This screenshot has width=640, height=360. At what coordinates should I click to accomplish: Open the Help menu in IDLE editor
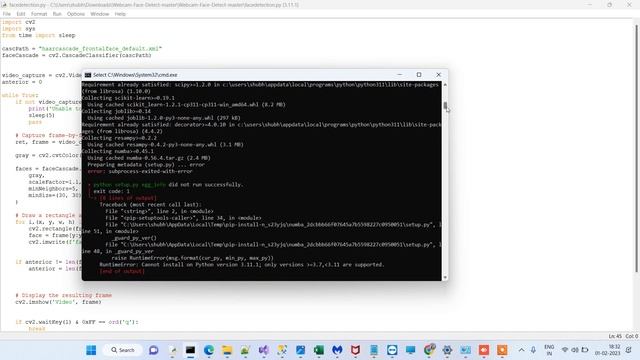[120, 14]
